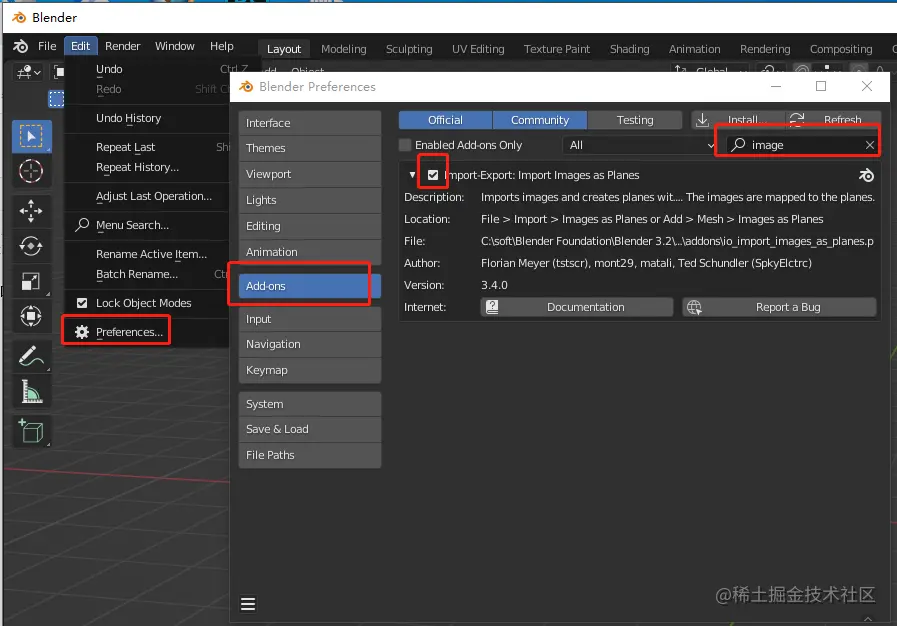Click the search magnifier icon in add-on filter
The image size is (897, 626).
[739, 145]
